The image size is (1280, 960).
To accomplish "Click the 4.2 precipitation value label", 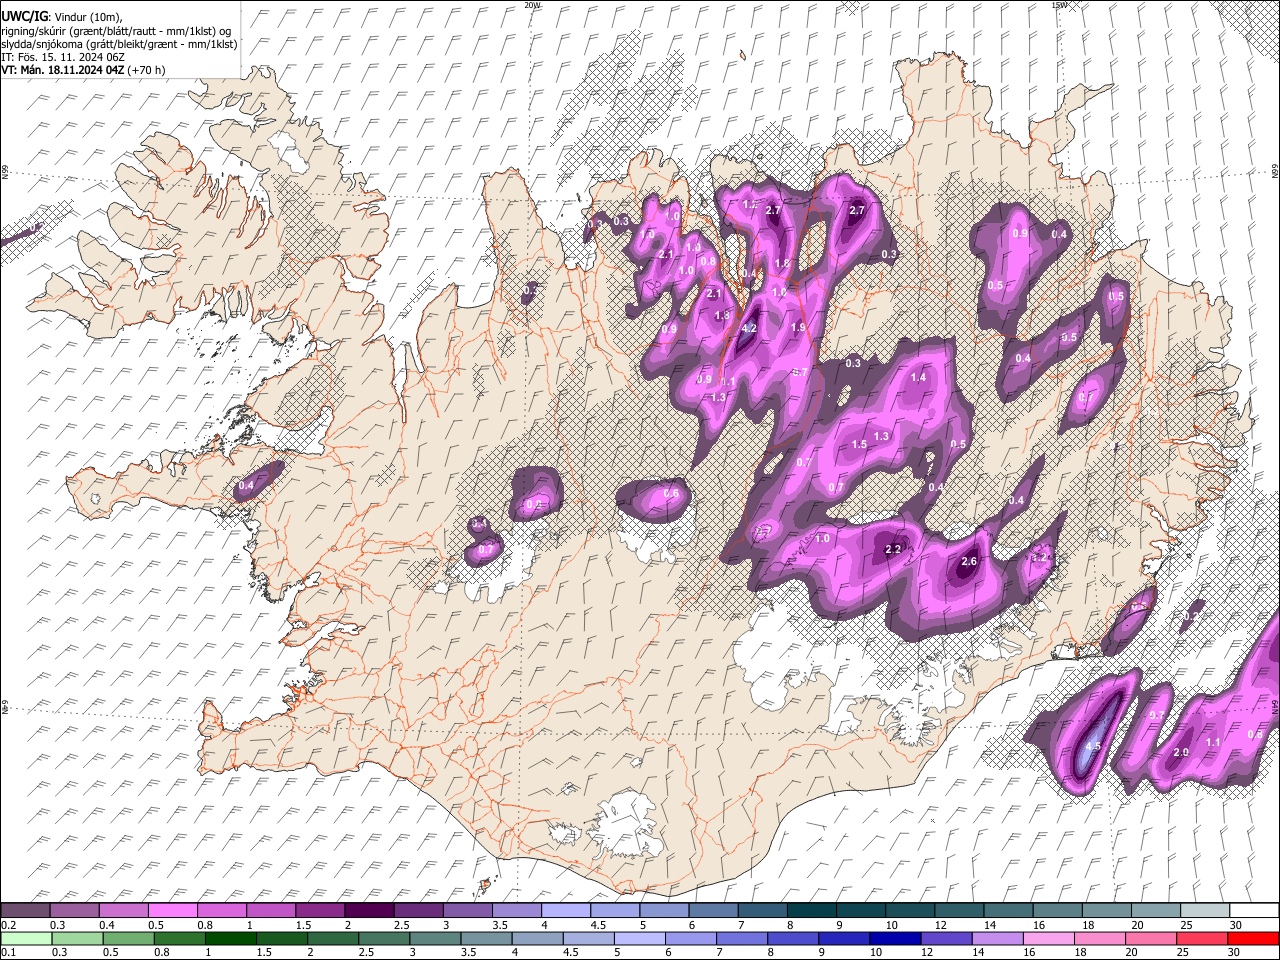I will [x=749, y=327].
